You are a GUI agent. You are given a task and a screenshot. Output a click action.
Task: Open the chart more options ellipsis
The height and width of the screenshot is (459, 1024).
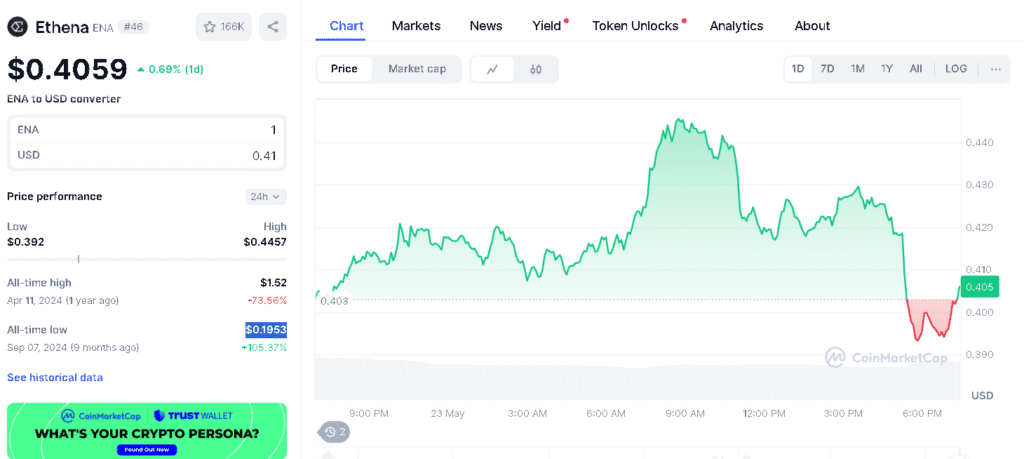click(996, 69)
